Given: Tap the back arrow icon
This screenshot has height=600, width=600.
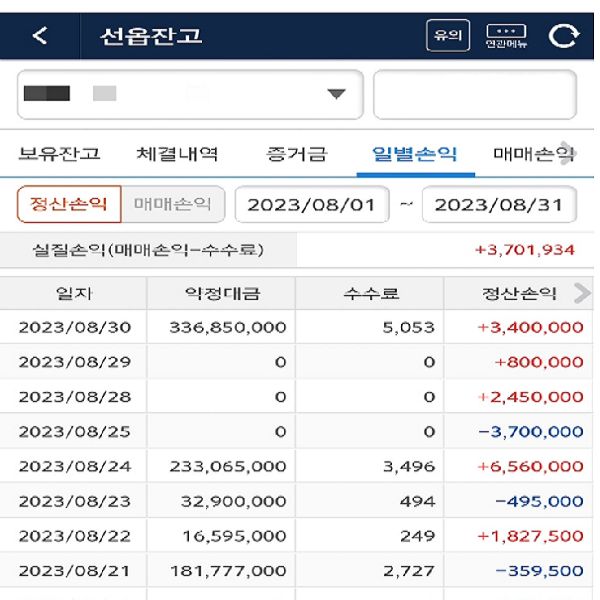Looking at the screenshot, I should (x=40, y=36).
